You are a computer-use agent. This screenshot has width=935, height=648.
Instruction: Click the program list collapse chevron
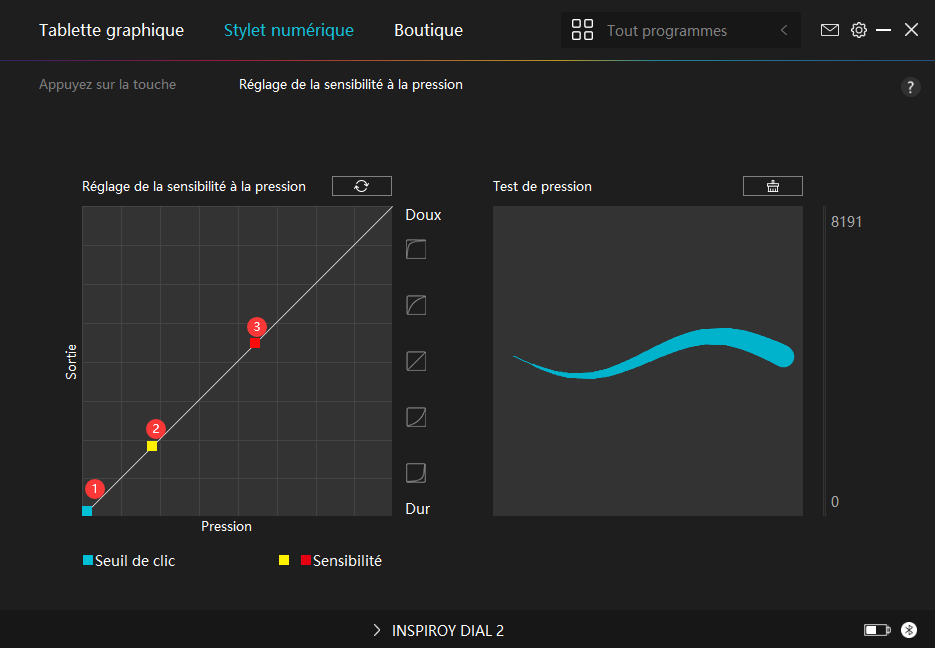pos(784,30)
